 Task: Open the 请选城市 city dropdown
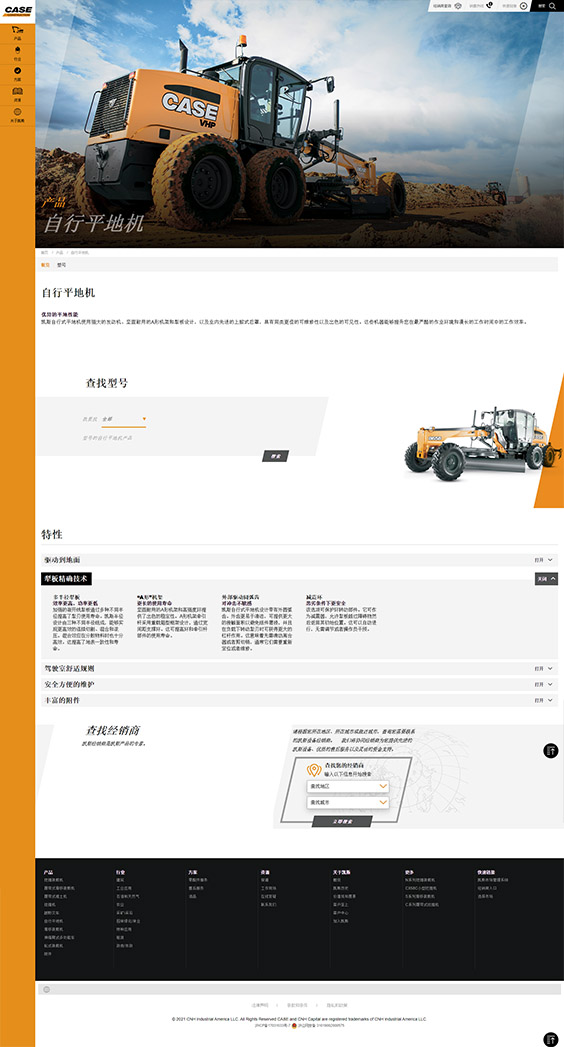(348, 802)
